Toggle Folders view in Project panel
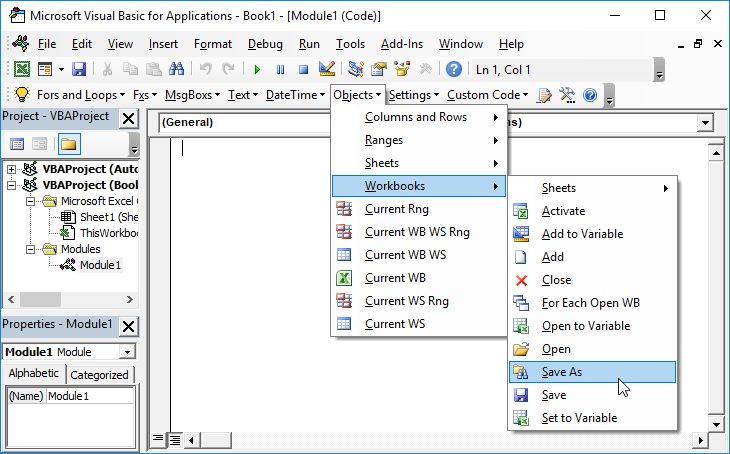The height and width of the screenshot is (454, 730). [x=68, y=144]
